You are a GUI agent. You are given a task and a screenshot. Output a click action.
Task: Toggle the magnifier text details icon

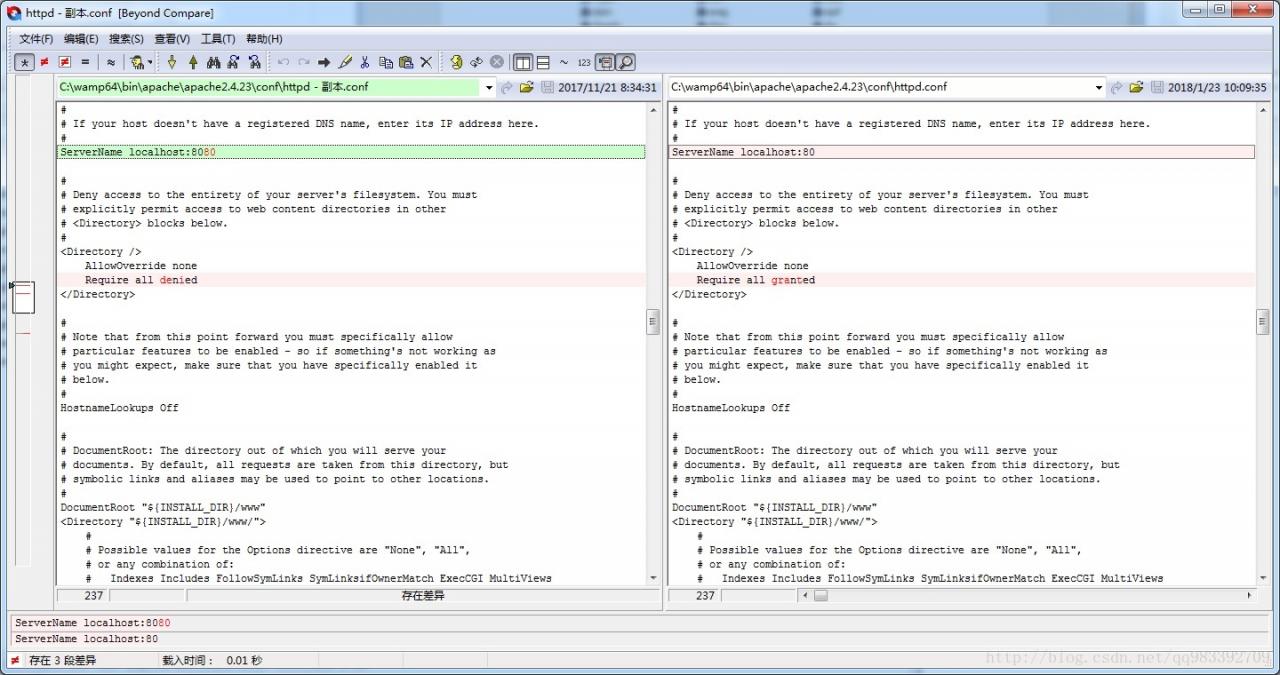(625, 62)
